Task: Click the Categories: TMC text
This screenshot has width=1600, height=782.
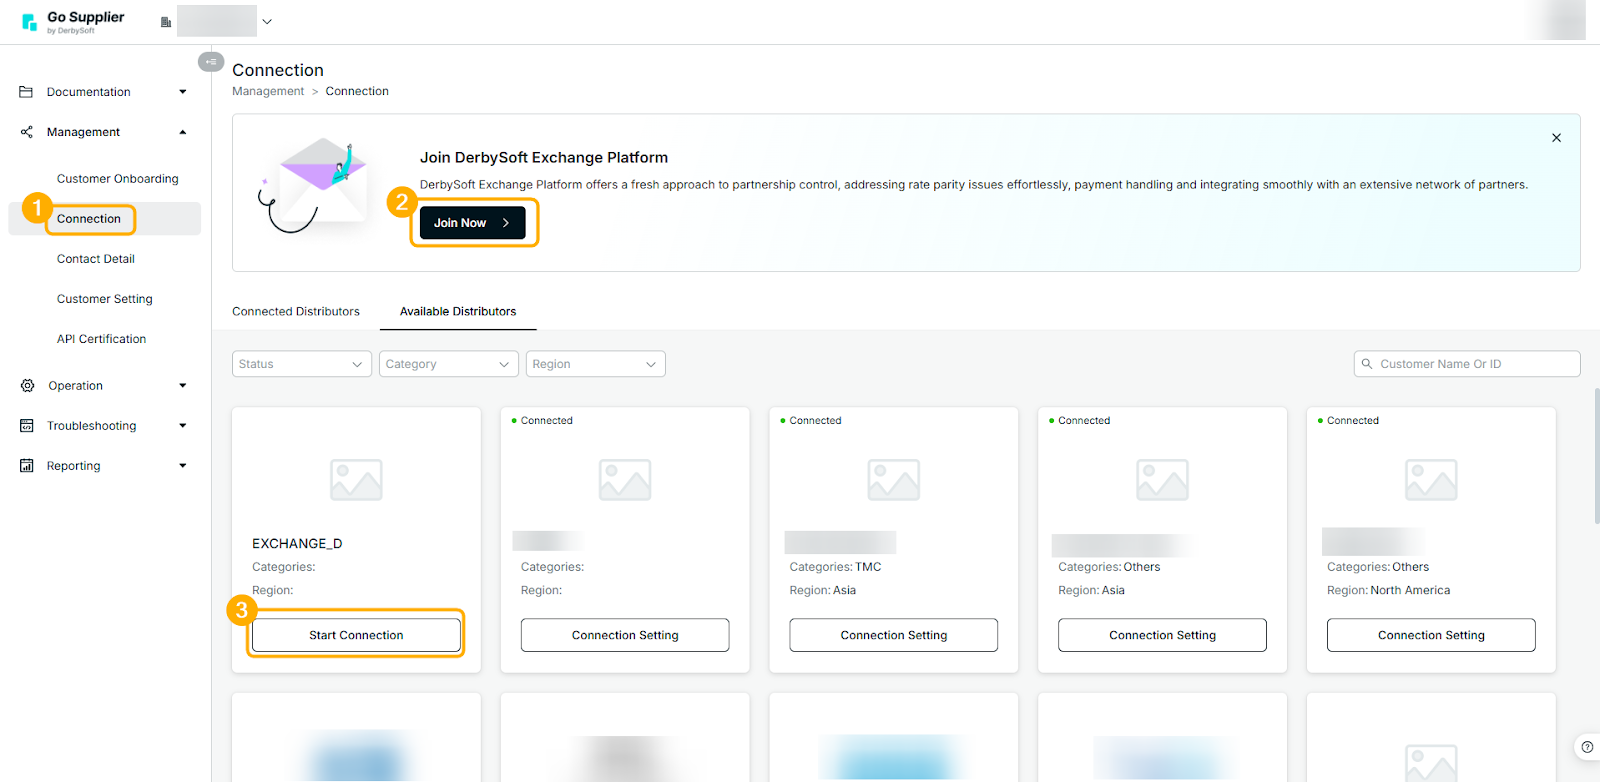Action: click(x=836, y=567)
